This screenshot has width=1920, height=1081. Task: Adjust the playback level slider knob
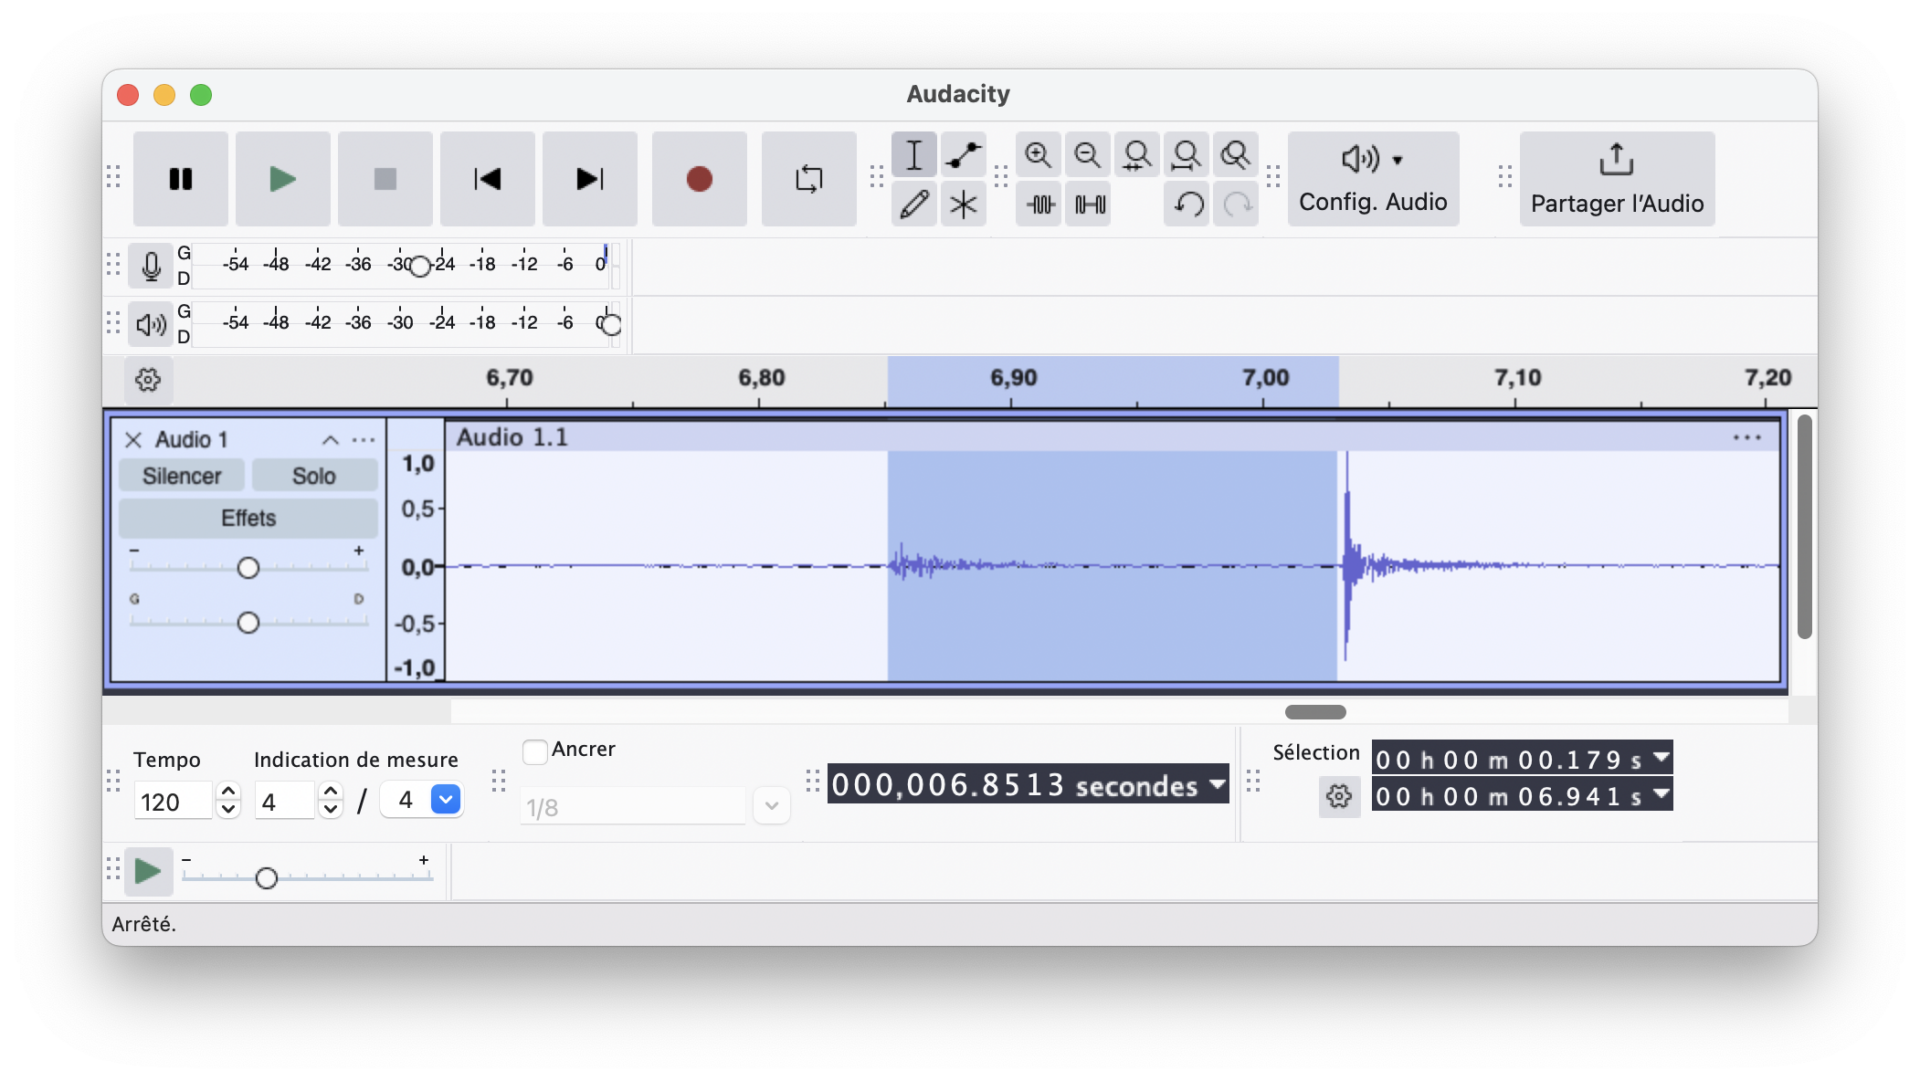[x=611, y=324]
